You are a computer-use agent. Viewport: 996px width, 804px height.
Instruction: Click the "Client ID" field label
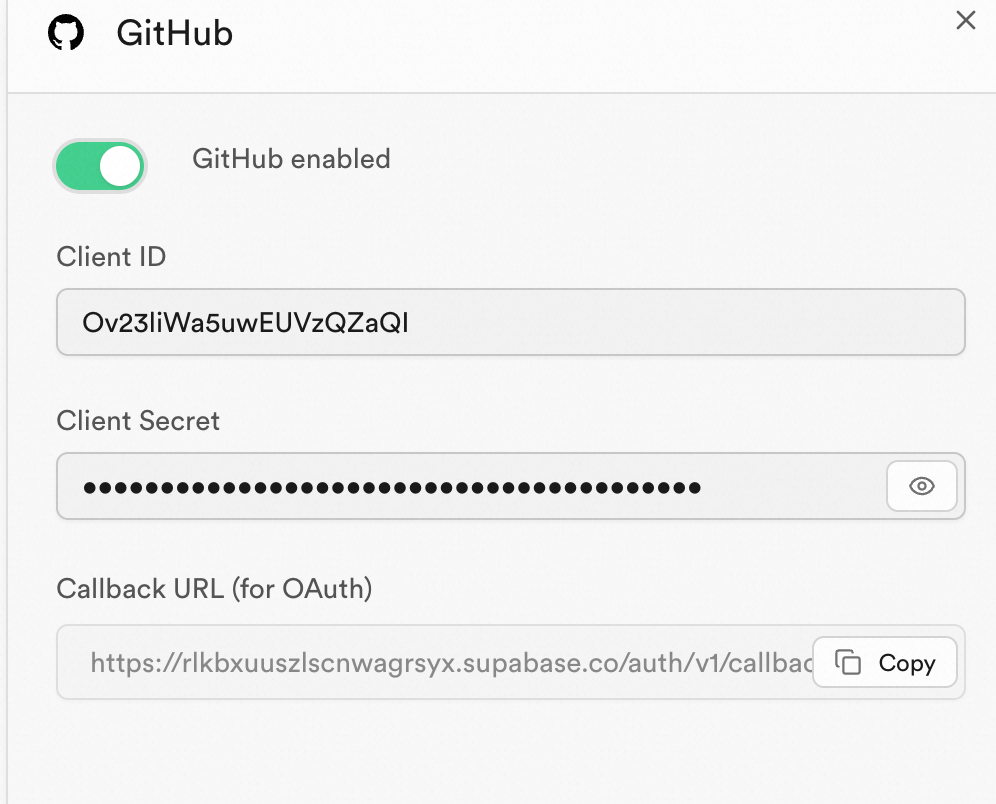coord(111,257)
